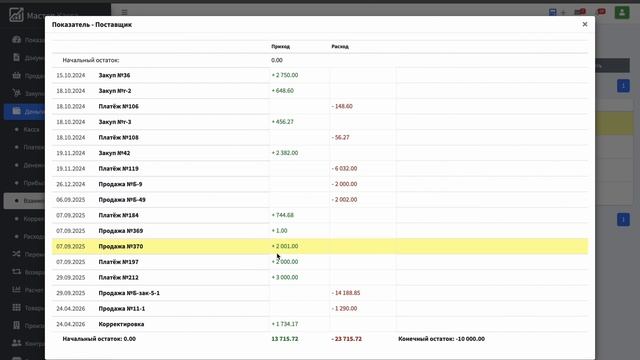Open the shuffle-arrows transfer sidebar icon
This screenshot has height=360, width=640.
16,254
